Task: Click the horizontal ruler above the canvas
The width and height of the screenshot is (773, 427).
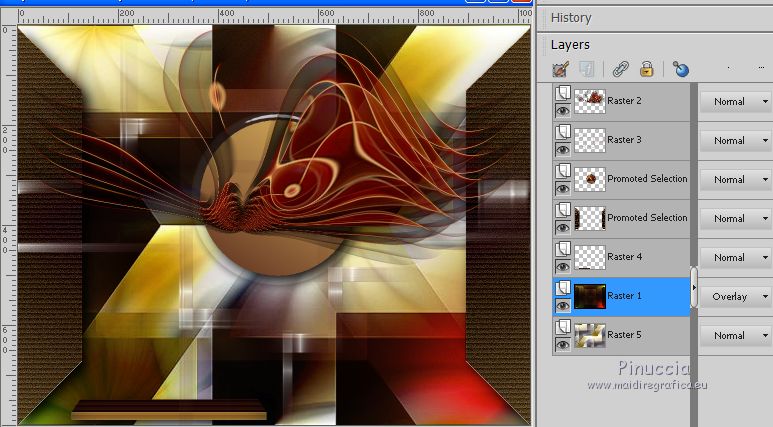Action: (275, 16)
